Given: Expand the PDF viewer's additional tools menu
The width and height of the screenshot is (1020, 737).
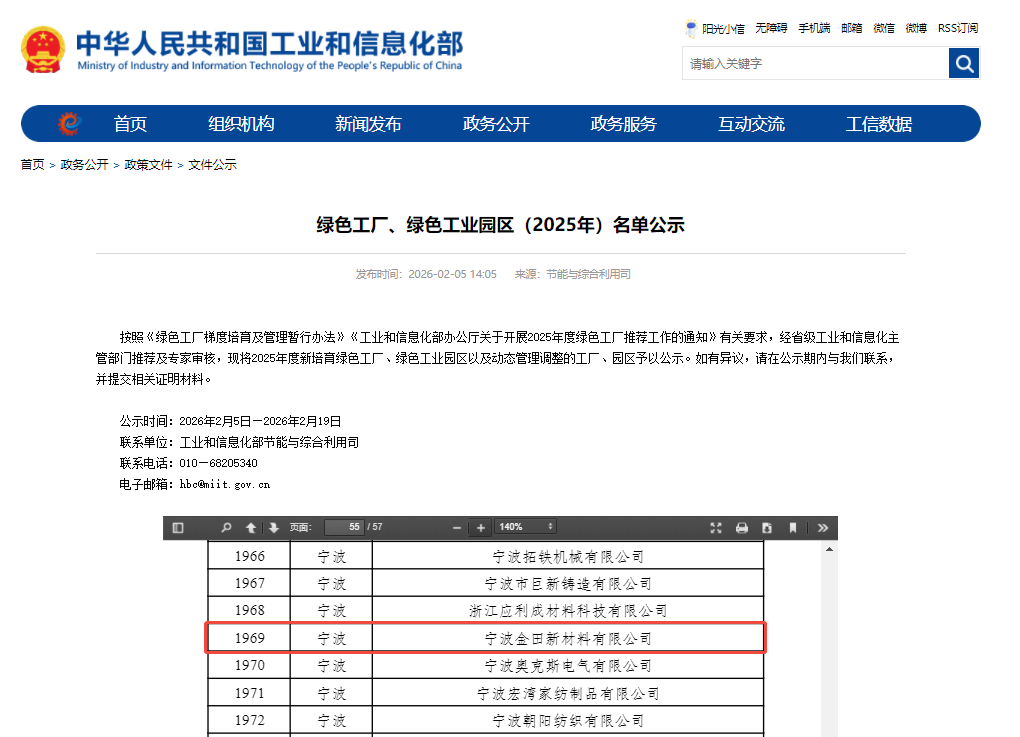Looking at the screenshot, I should click(823, 527).
